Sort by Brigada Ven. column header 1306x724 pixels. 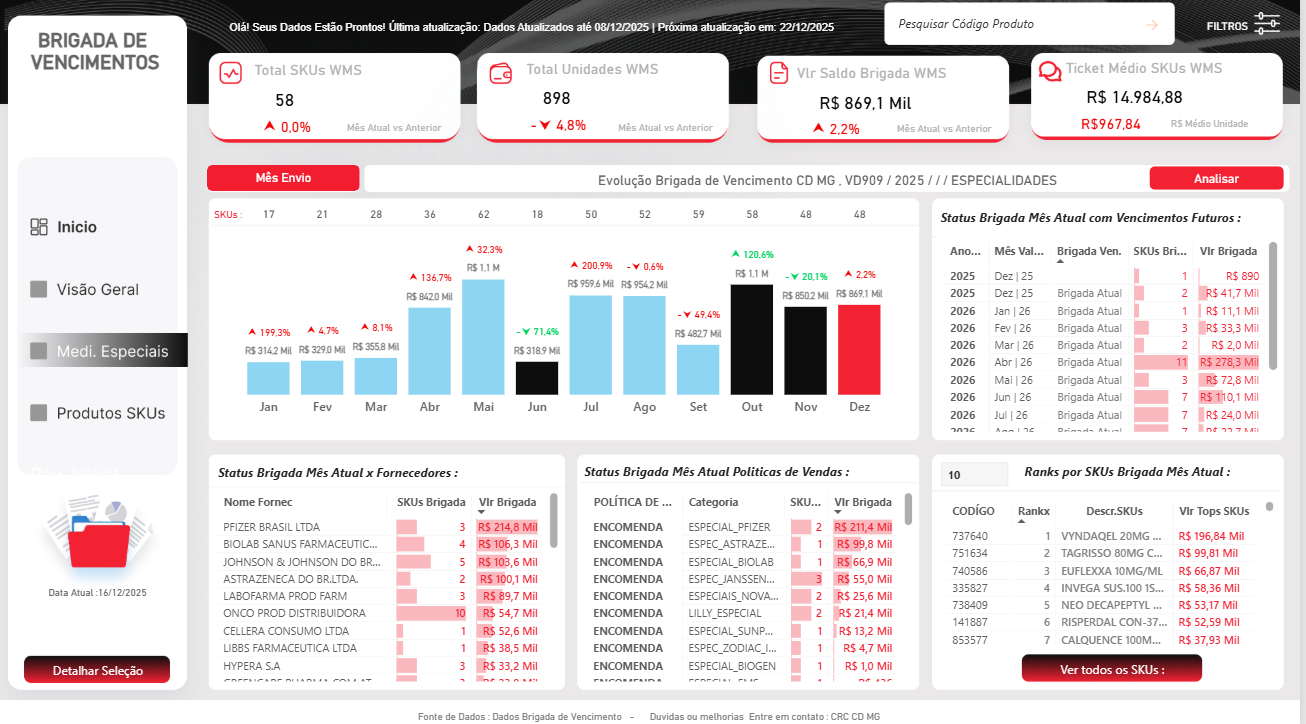1089,251
